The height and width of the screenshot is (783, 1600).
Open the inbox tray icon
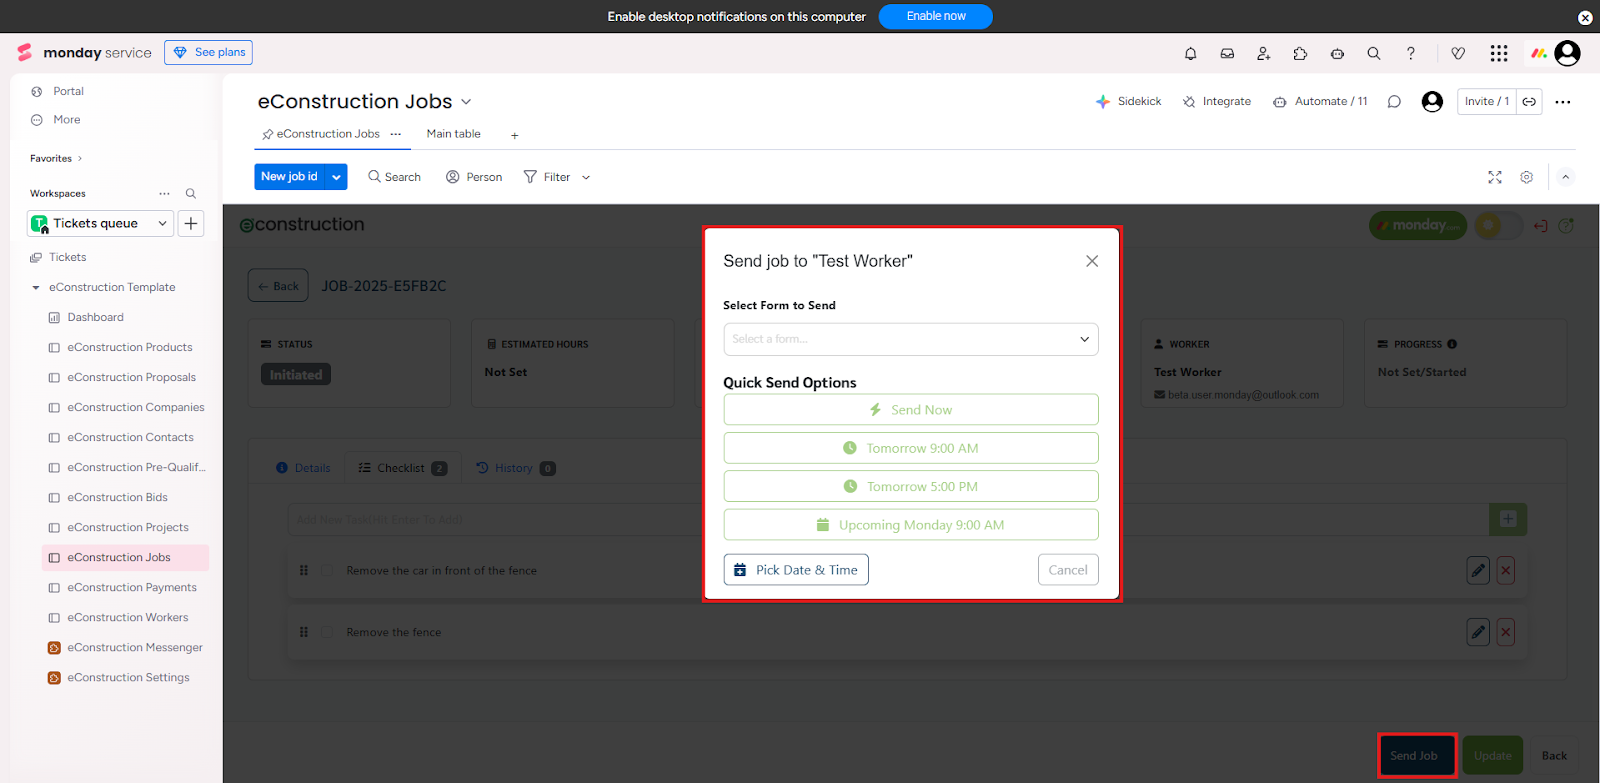(1227, 54)
